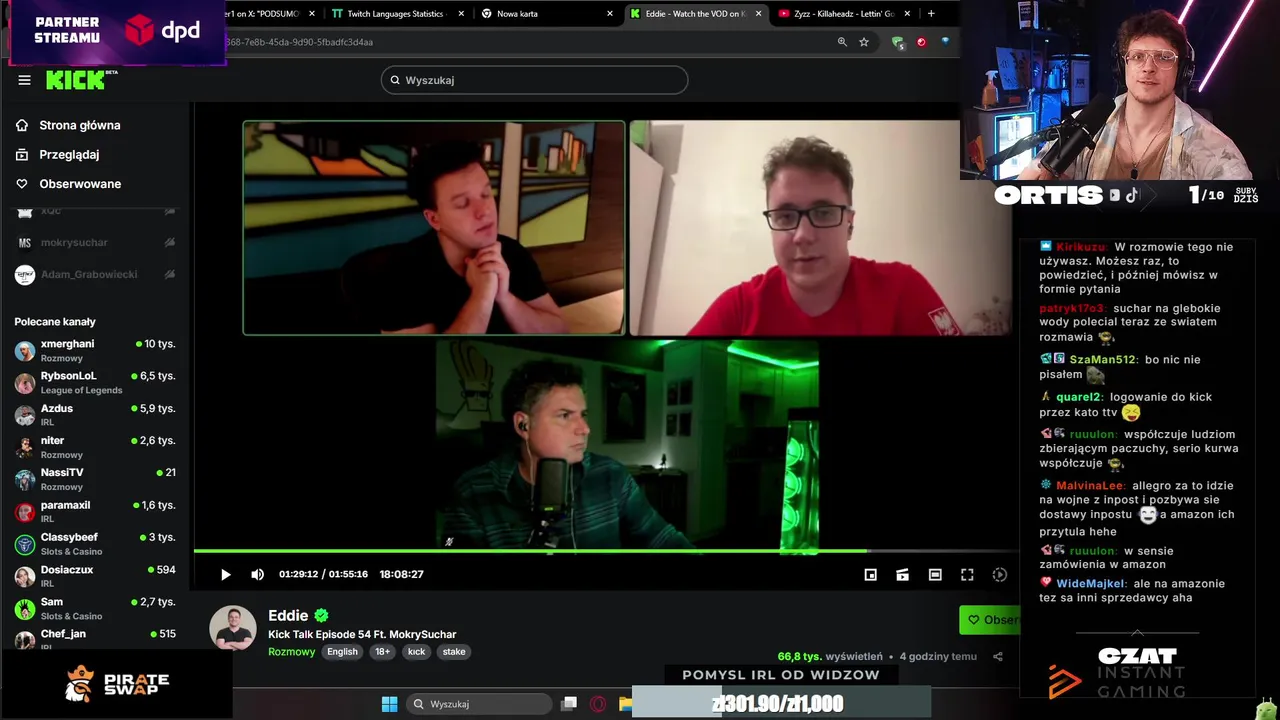Viewport: 1280px width, 720px height.
Task: Select the stake tag
Action: tap(454, 651)
